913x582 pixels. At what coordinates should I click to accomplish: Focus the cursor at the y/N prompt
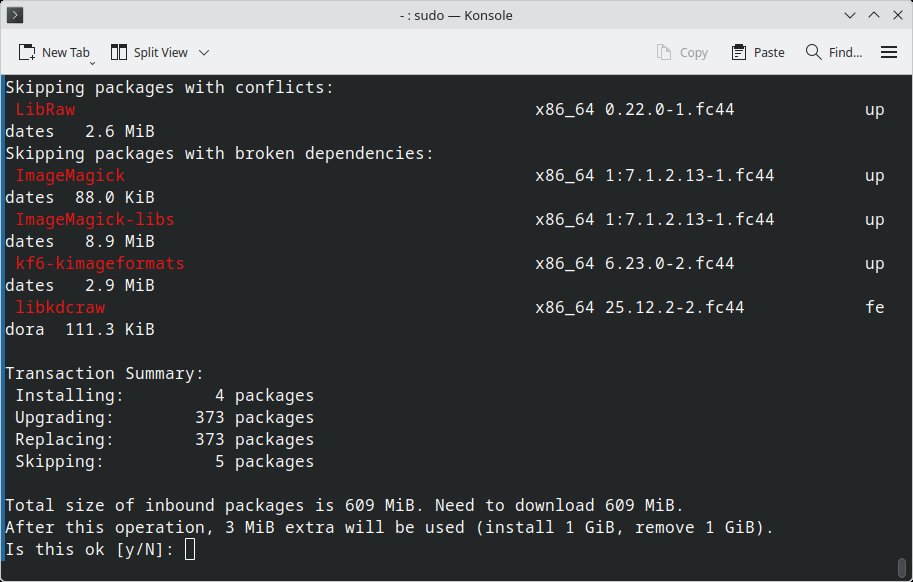[x=190, y=549]
